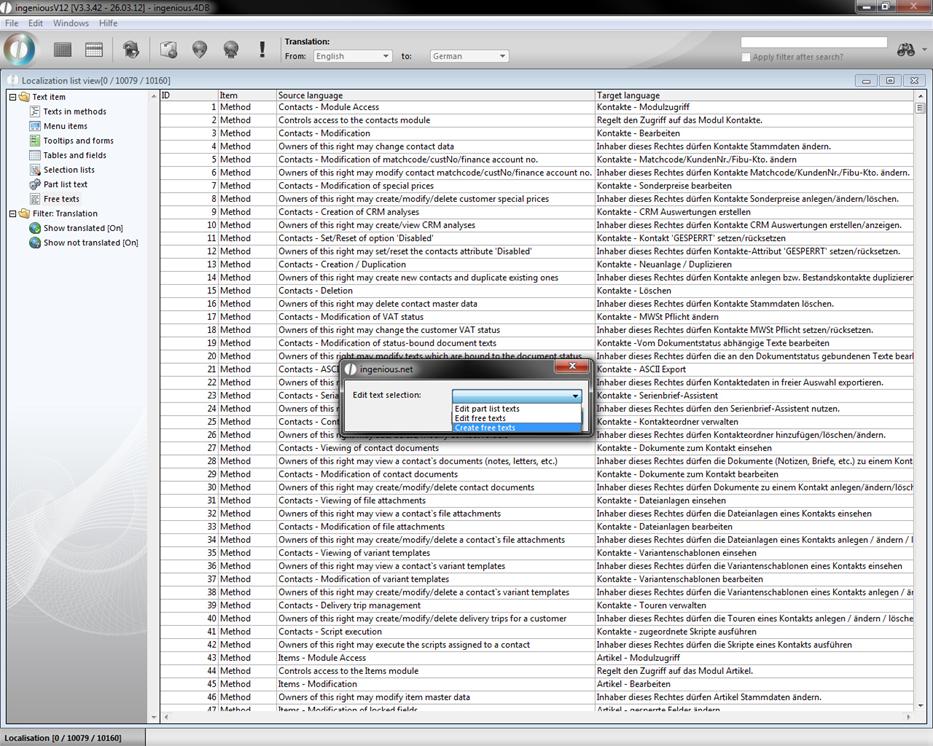
Task: Click into the search input field
Action: 813,43
